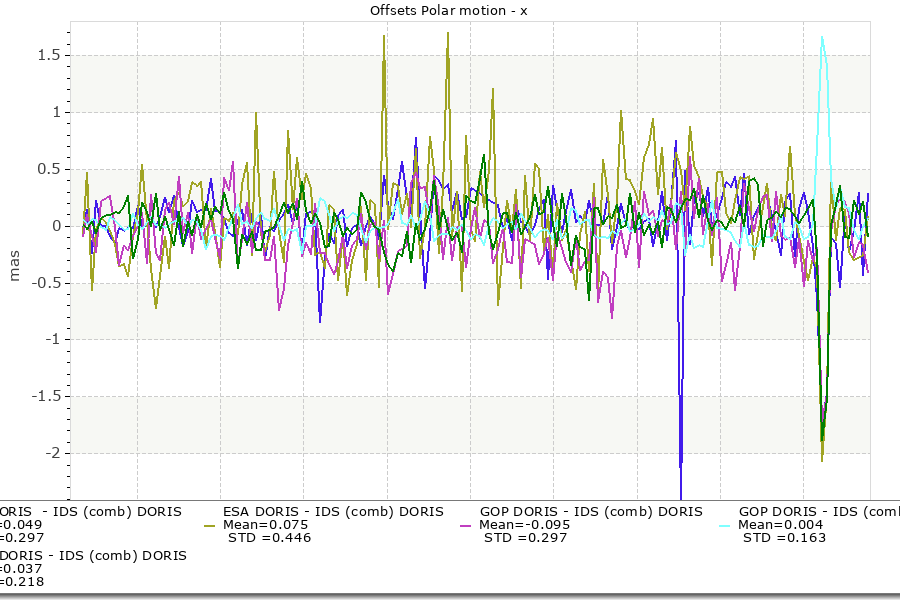Click the partially hidden legend value '=0.049'
This screenshot has width=900, height=600.
pos(22,525)
